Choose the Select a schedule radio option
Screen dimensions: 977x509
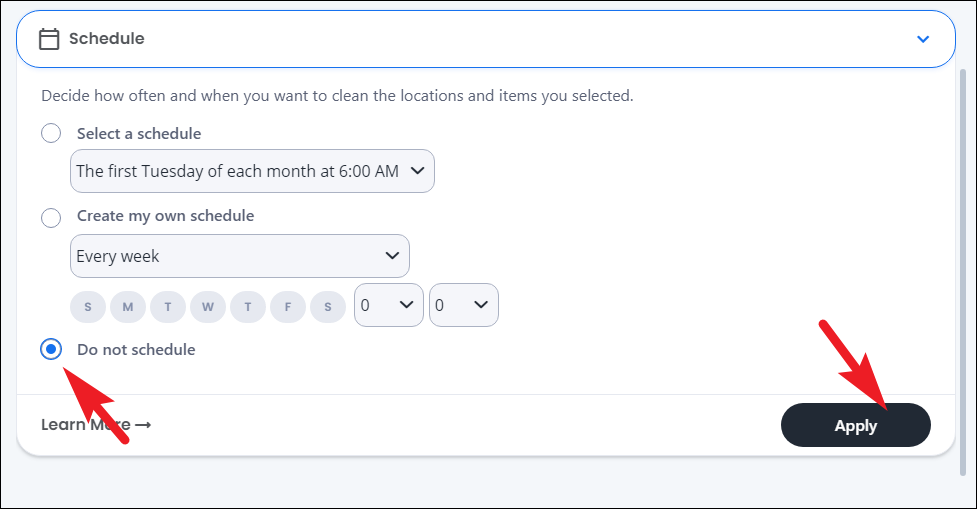pyautogui.click(x=51, y=133)
